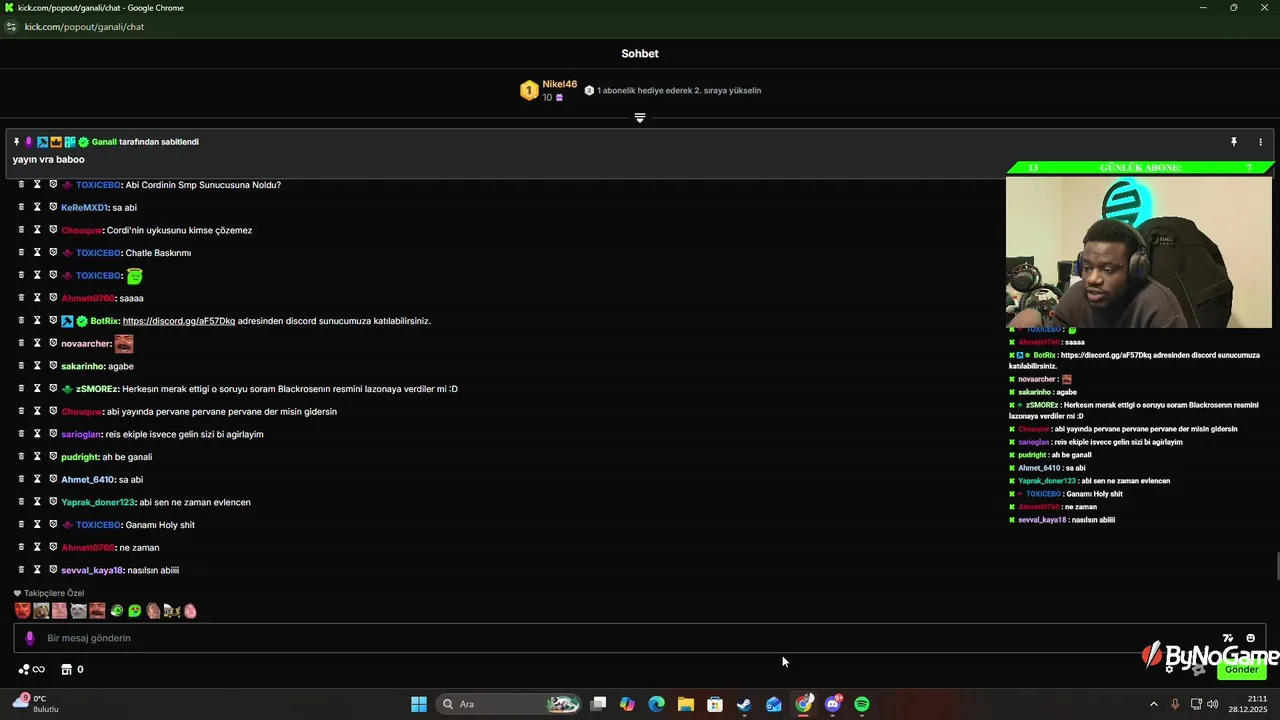Image resolution: width=1280 pixels, height=720 pixels.
Task: Timeout sevval_kaya18 using the hourglass icon
Action: (37, 570)
